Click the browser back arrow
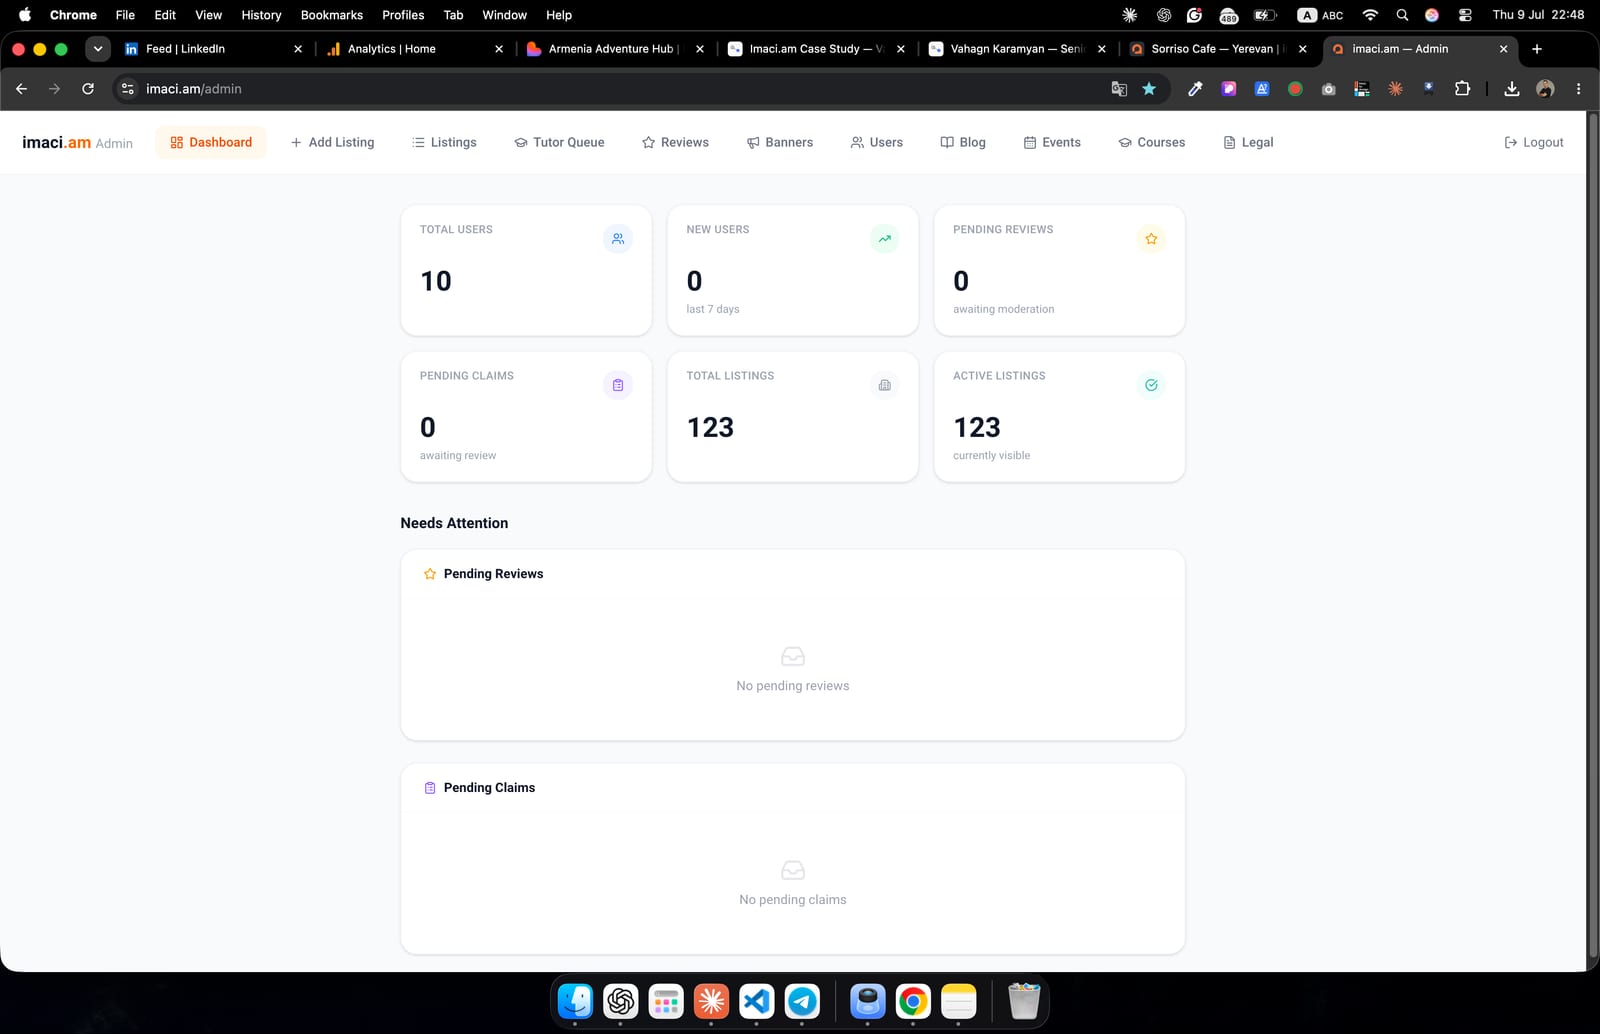The height and width of the screenshot is (1034, 1600). tap(22, 89)
